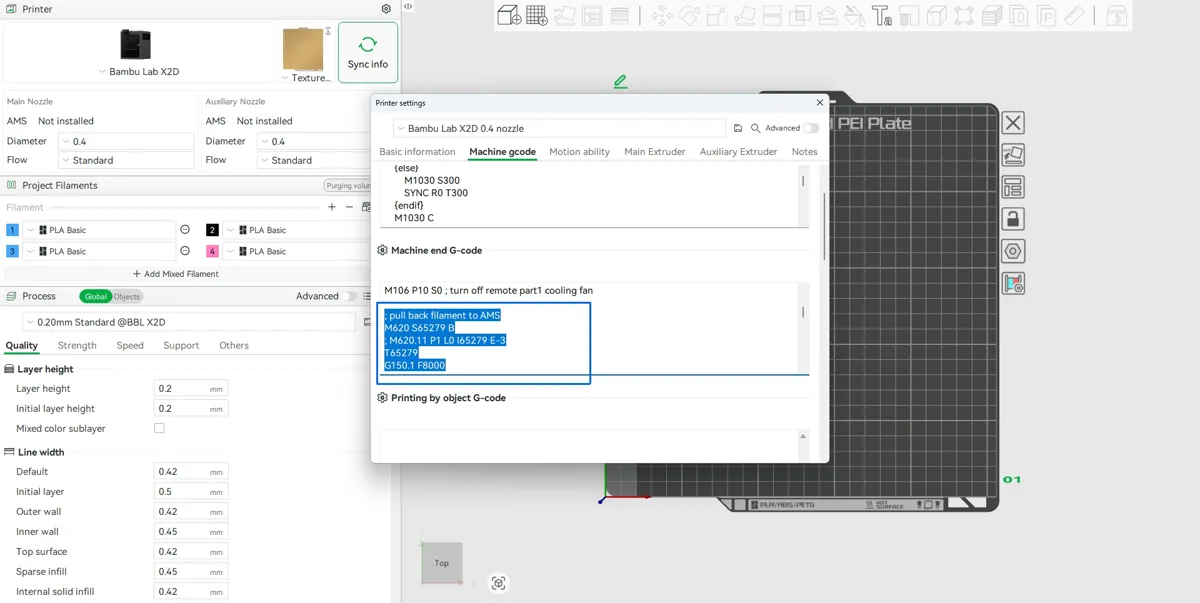This screenshot has width=1200, height=603.
Task: Click the Sync info button
Action: point(368,52)
